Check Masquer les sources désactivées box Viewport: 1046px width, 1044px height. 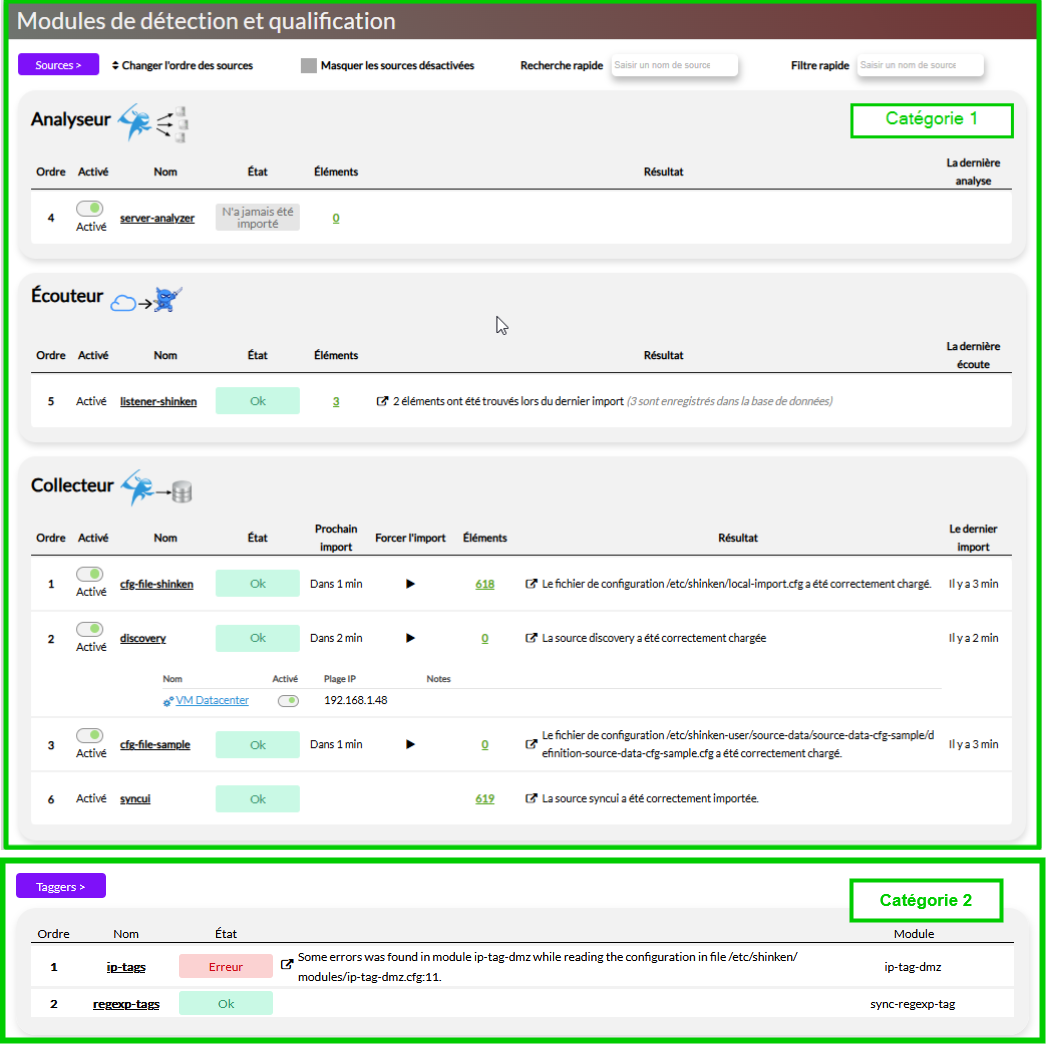(x=309, y=66)
